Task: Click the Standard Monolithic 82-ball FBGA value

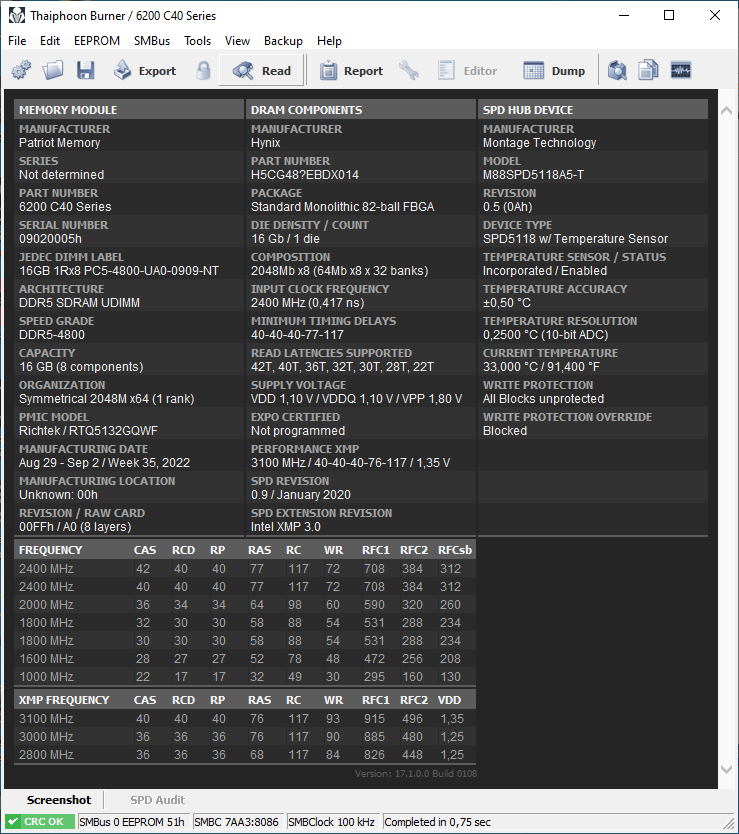Action: (343, 207)
